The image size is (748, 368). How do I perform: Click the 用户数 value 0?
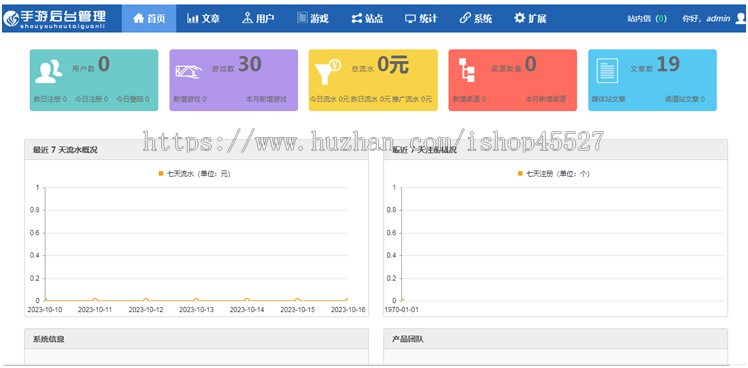(x=104, y=64)
